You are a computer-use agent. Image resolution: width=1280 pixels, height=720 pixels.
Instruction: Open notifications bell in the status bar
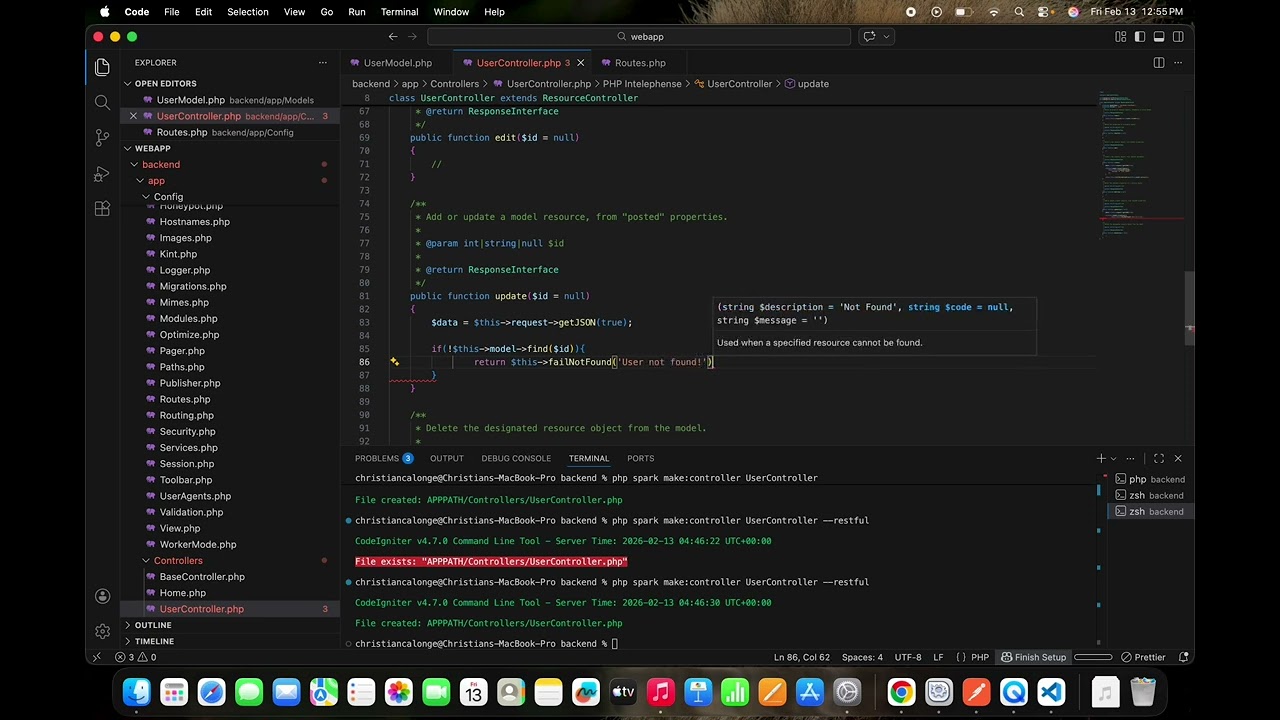point(1184,658)
